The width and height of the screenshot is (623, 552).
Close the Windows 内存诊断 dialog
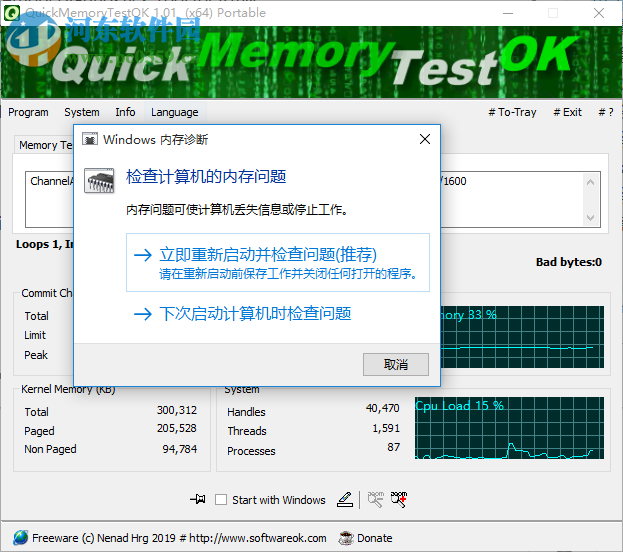pos(425,139)
